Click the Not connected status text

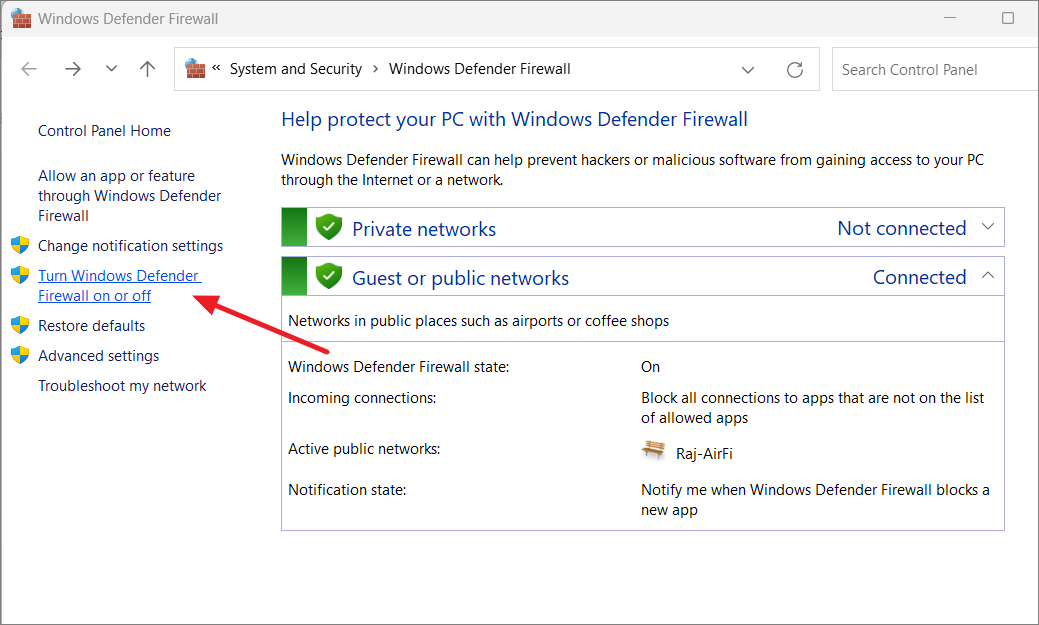click(902, 228)
